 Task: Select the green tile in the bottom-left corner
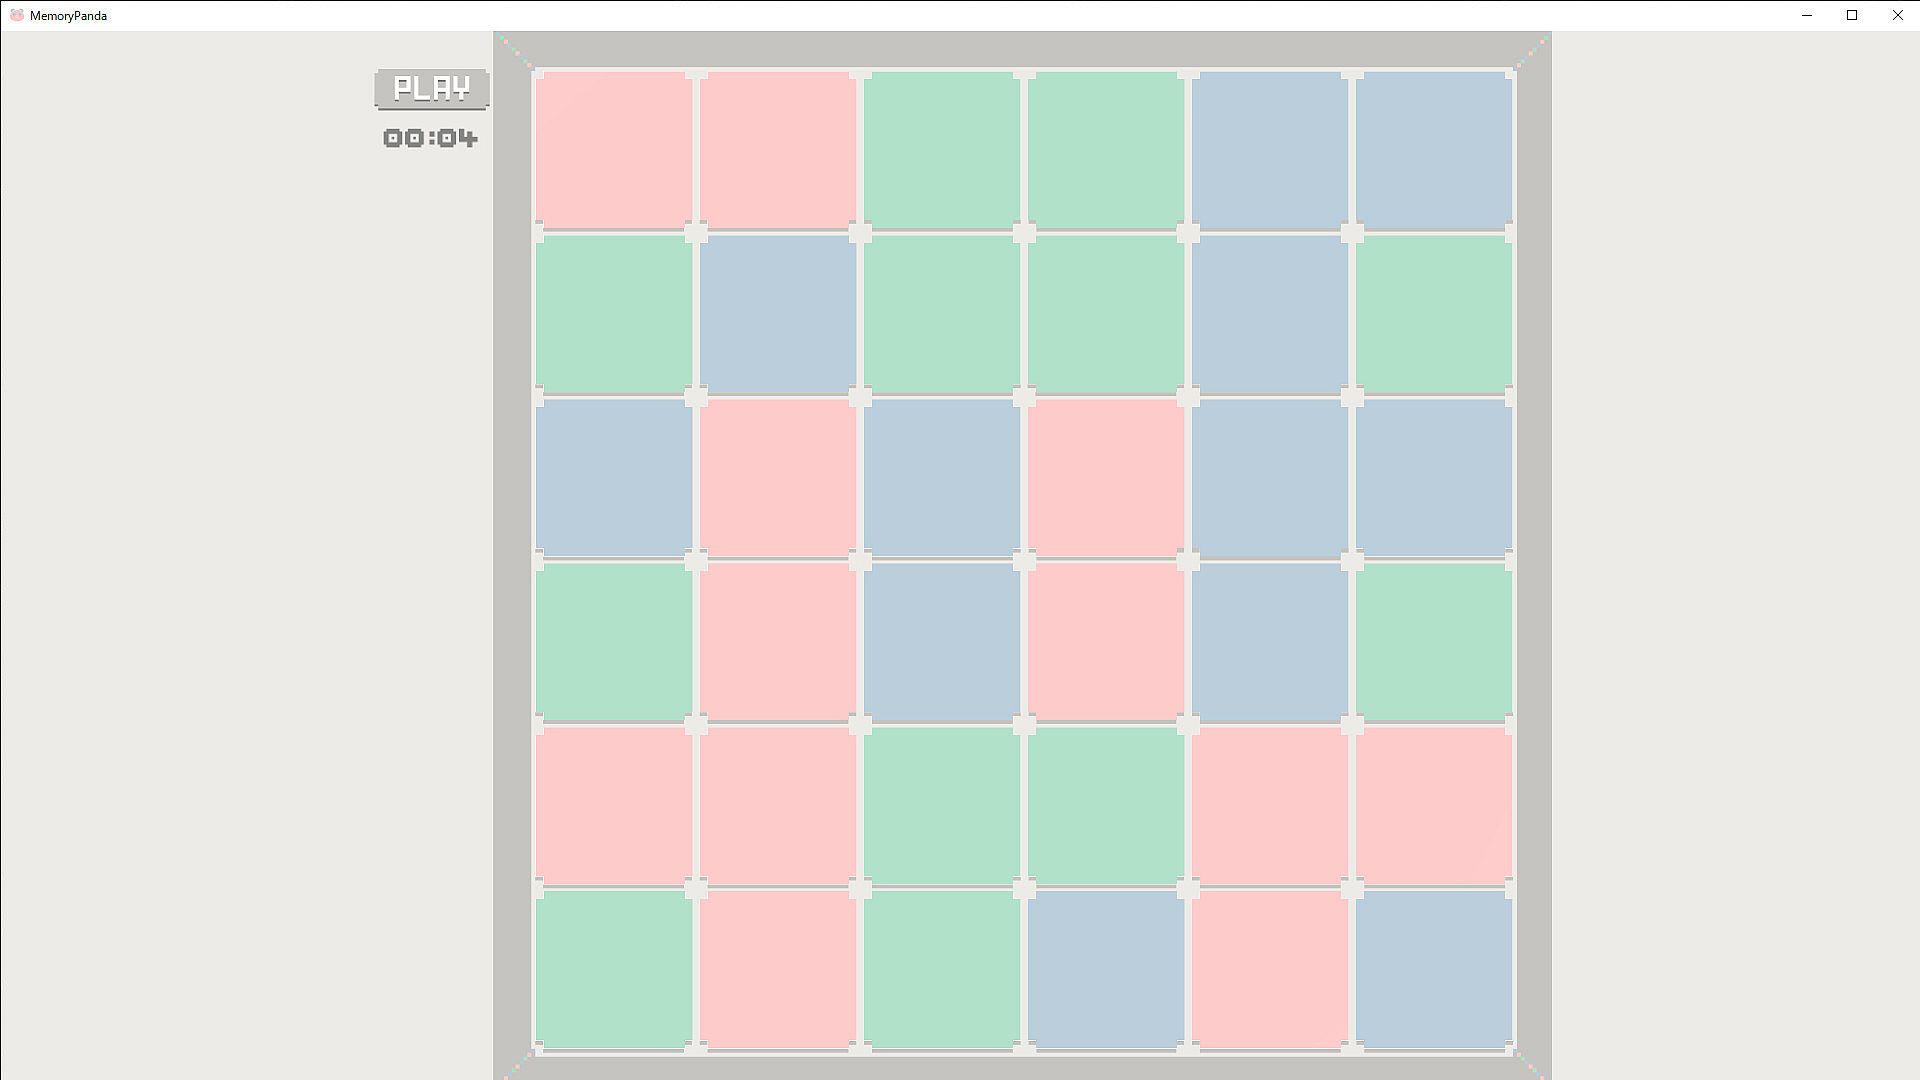[614, 969]
